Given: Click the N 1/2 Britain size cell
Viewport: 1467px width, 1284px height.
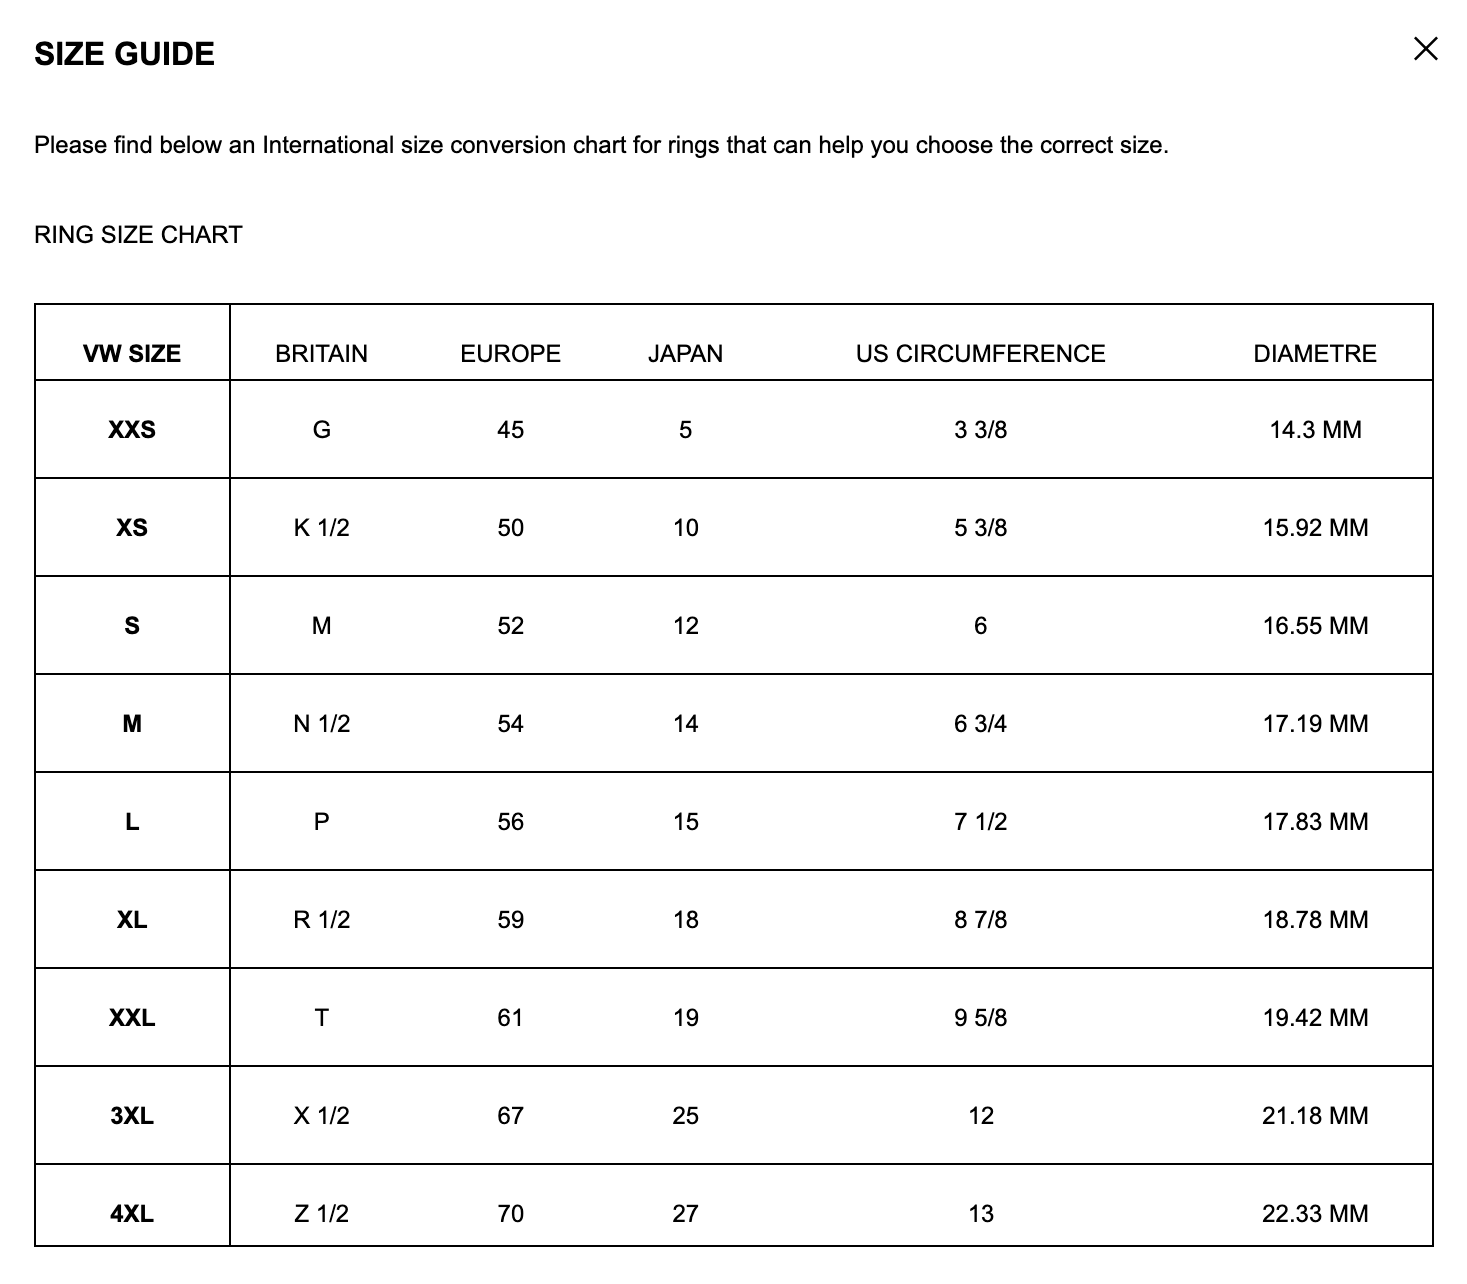Looking at the screenshot, I should pos(321,724).
